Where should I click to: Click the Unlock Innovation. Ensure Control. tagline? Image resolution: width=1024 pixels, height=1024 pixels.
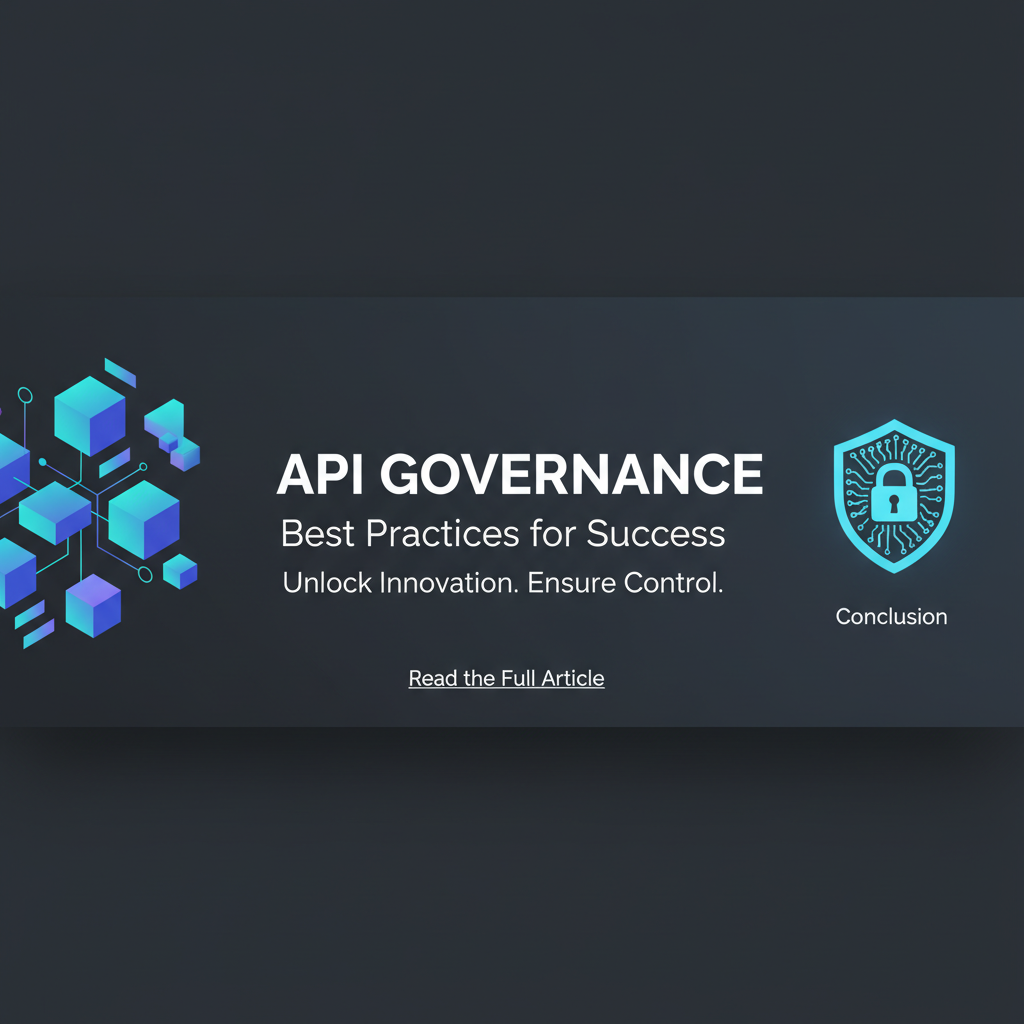pos(502,583)
